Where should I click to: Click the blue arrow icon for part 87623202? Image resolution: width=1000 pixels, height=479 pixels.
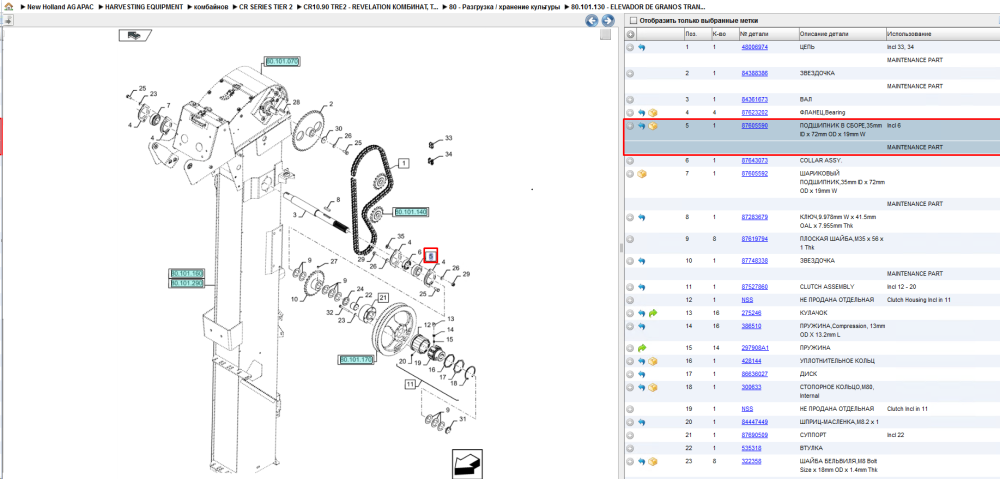(642, 113)
